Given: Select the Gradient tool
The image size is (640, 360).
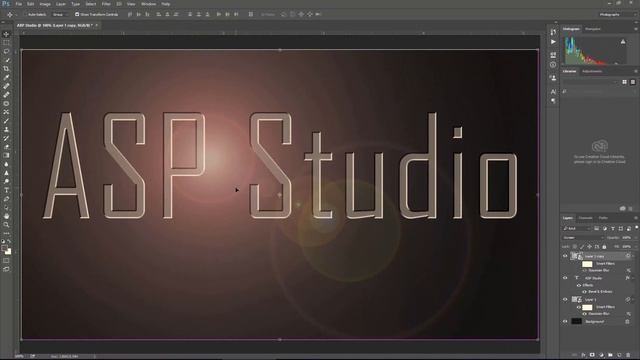Looking at the screenshot, I should (6, 156).
